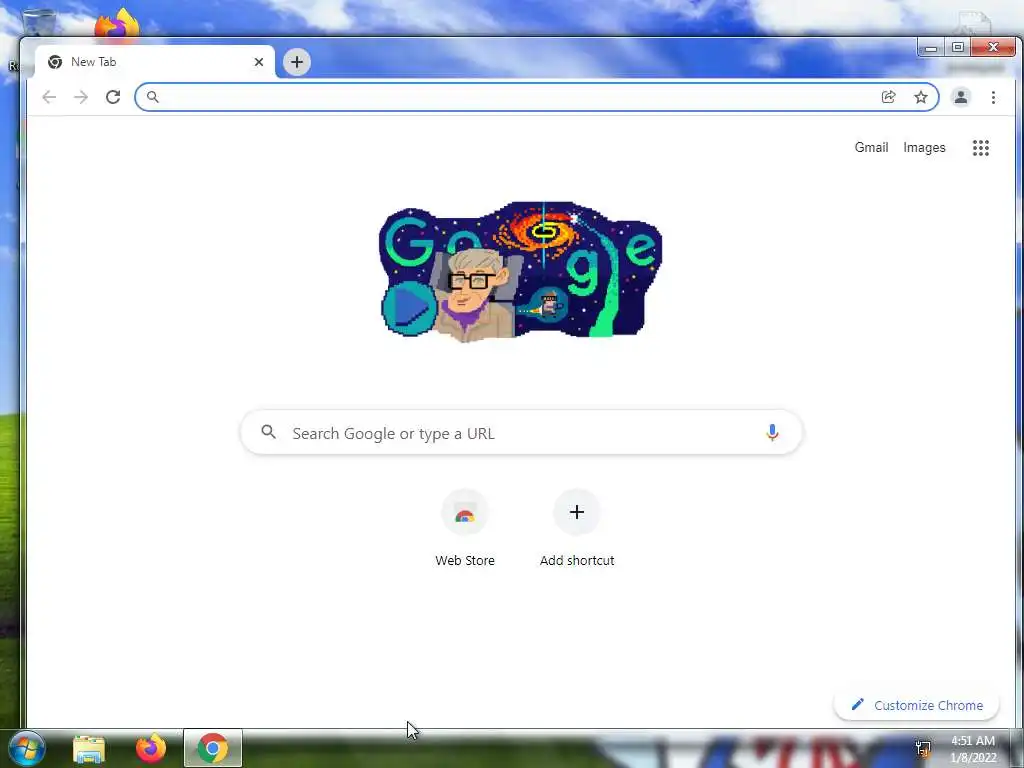Open Chrome three-dot menu
The height and width of the screenshot is (768, 1024).
993,97
